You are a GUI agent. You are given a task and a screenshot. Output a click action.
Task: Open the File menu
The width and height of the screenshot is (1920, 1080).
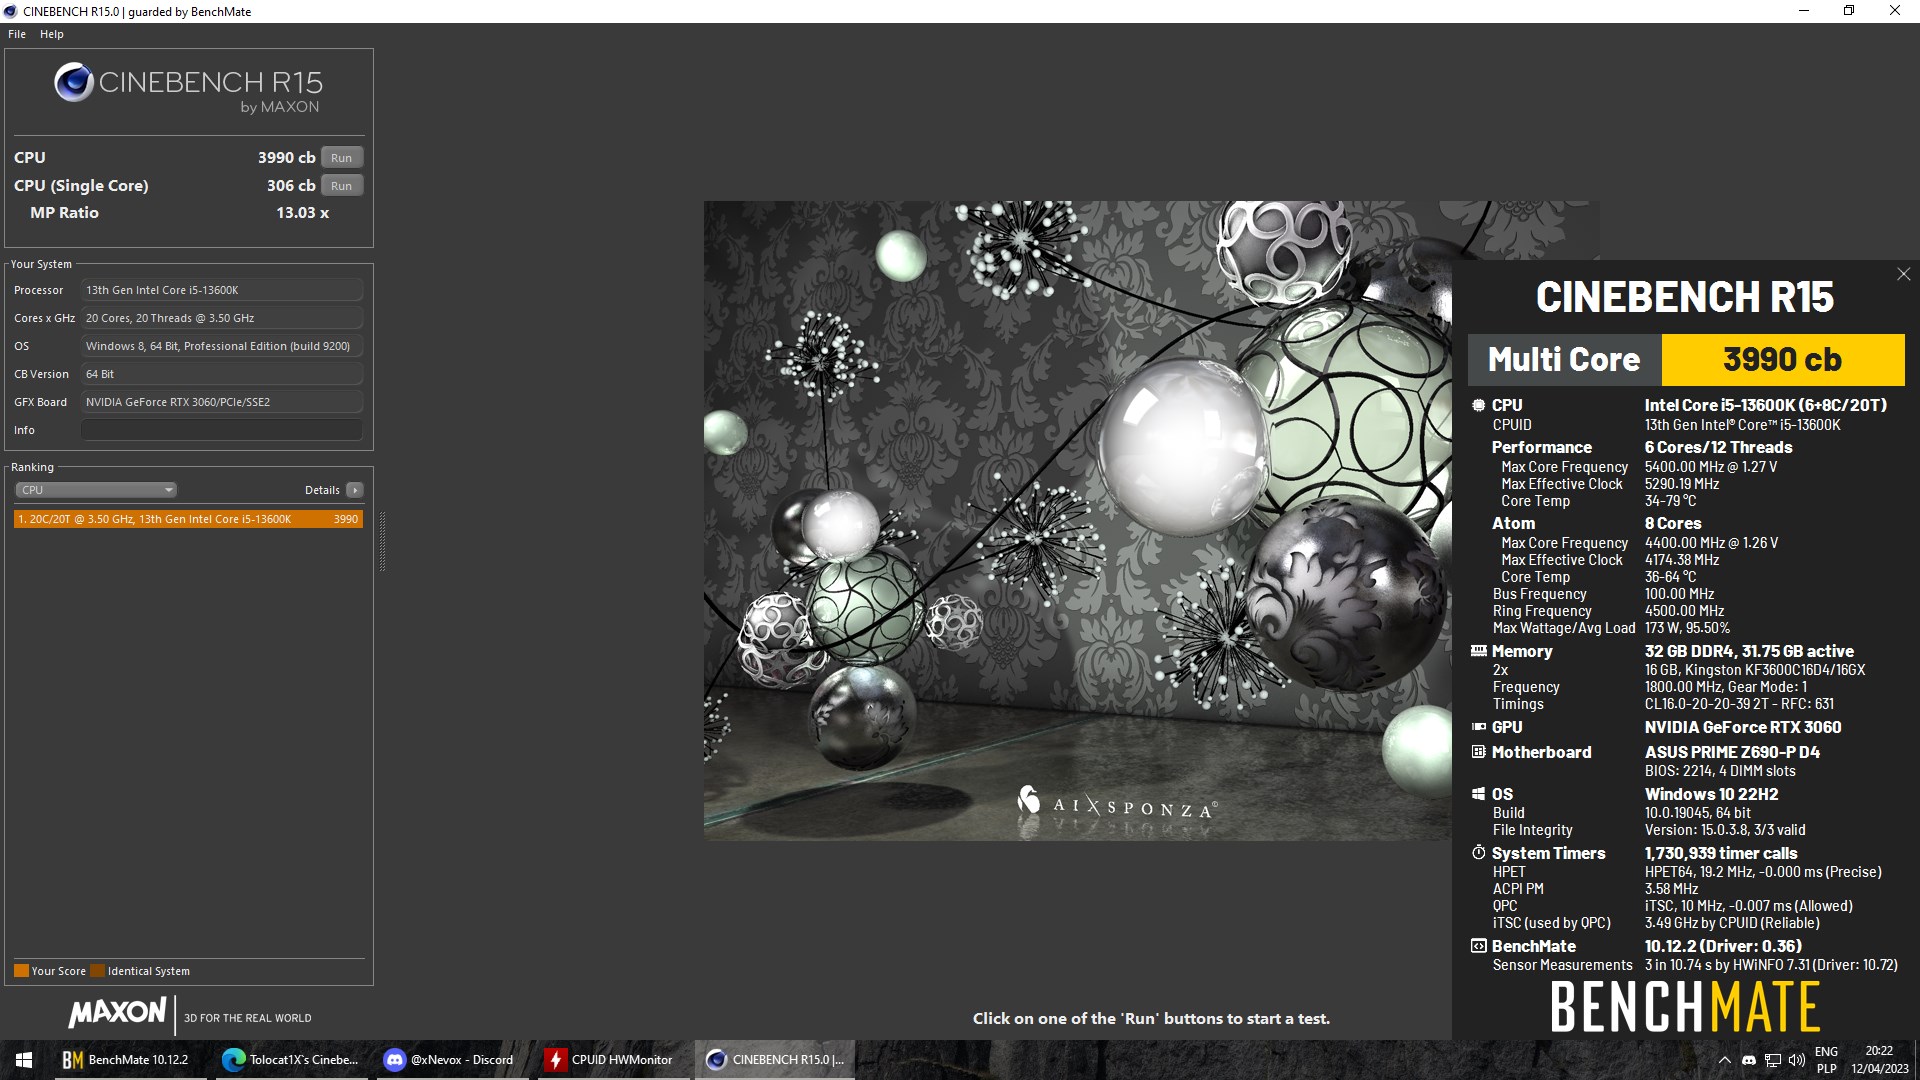click(17, 34)
